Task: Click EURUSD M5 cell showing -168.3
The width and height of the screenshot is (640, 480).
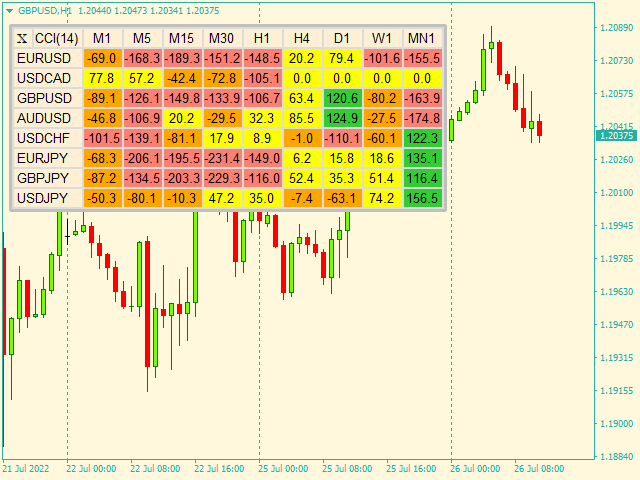Action: pyautogui.click(x=142, y=58)
